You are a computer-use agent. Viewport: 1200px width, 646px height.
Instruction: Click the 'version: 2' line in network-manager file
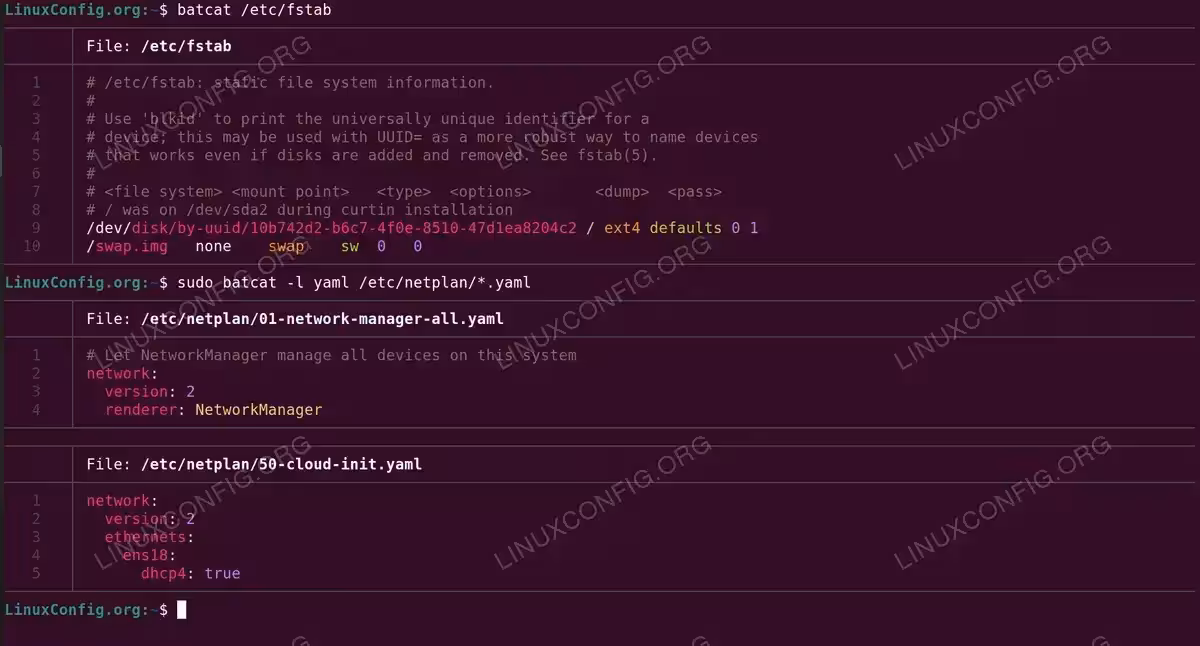150,392
